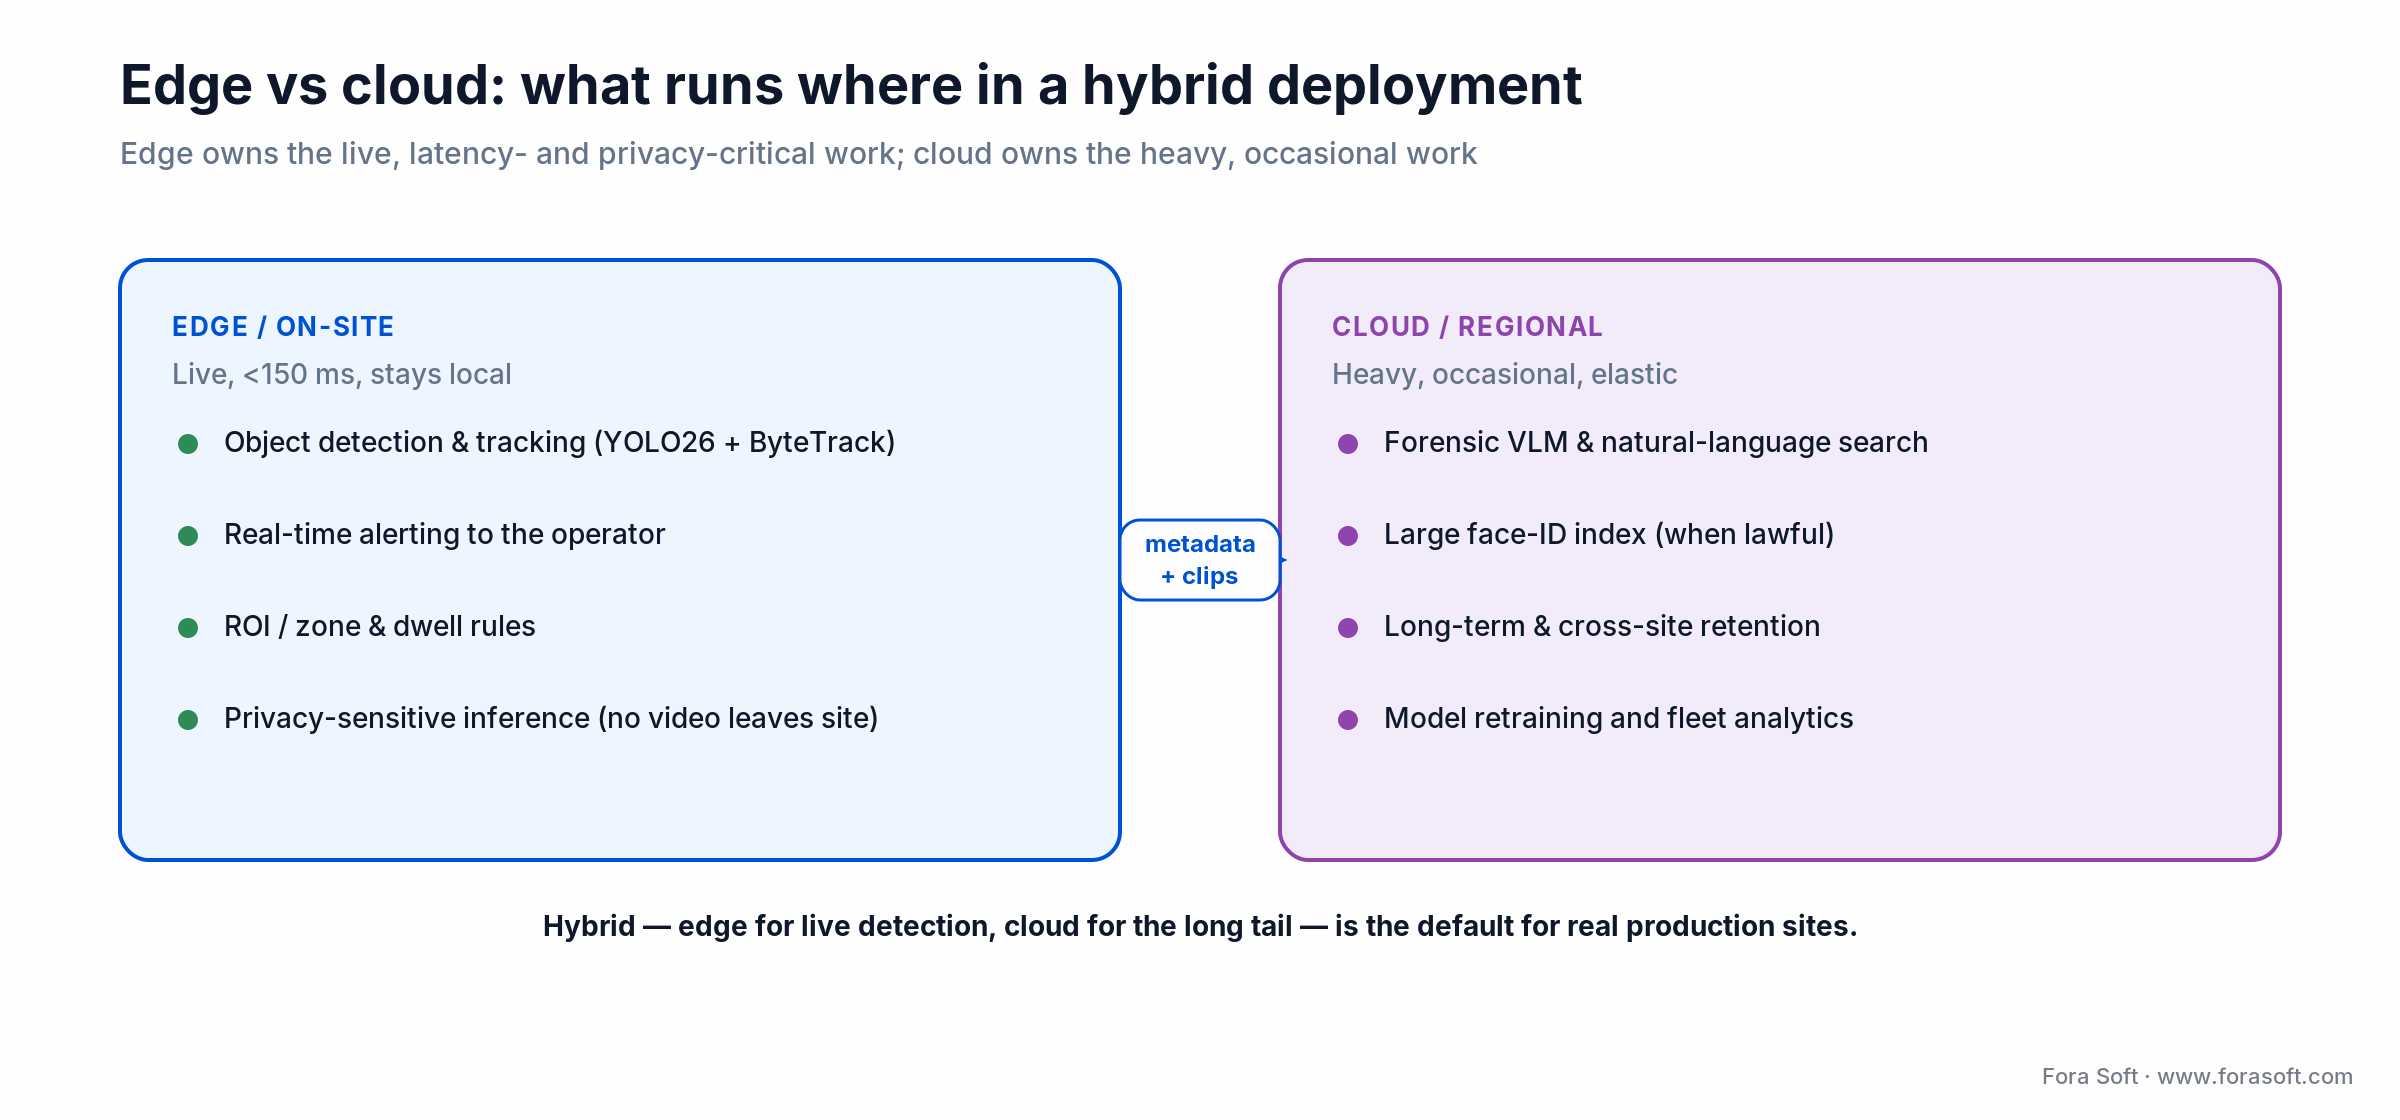Click the 'Fora Soft · www.forasoft.com' credit
This screenshot has width=2400, height=1120.
(x=2197, y=1076)
